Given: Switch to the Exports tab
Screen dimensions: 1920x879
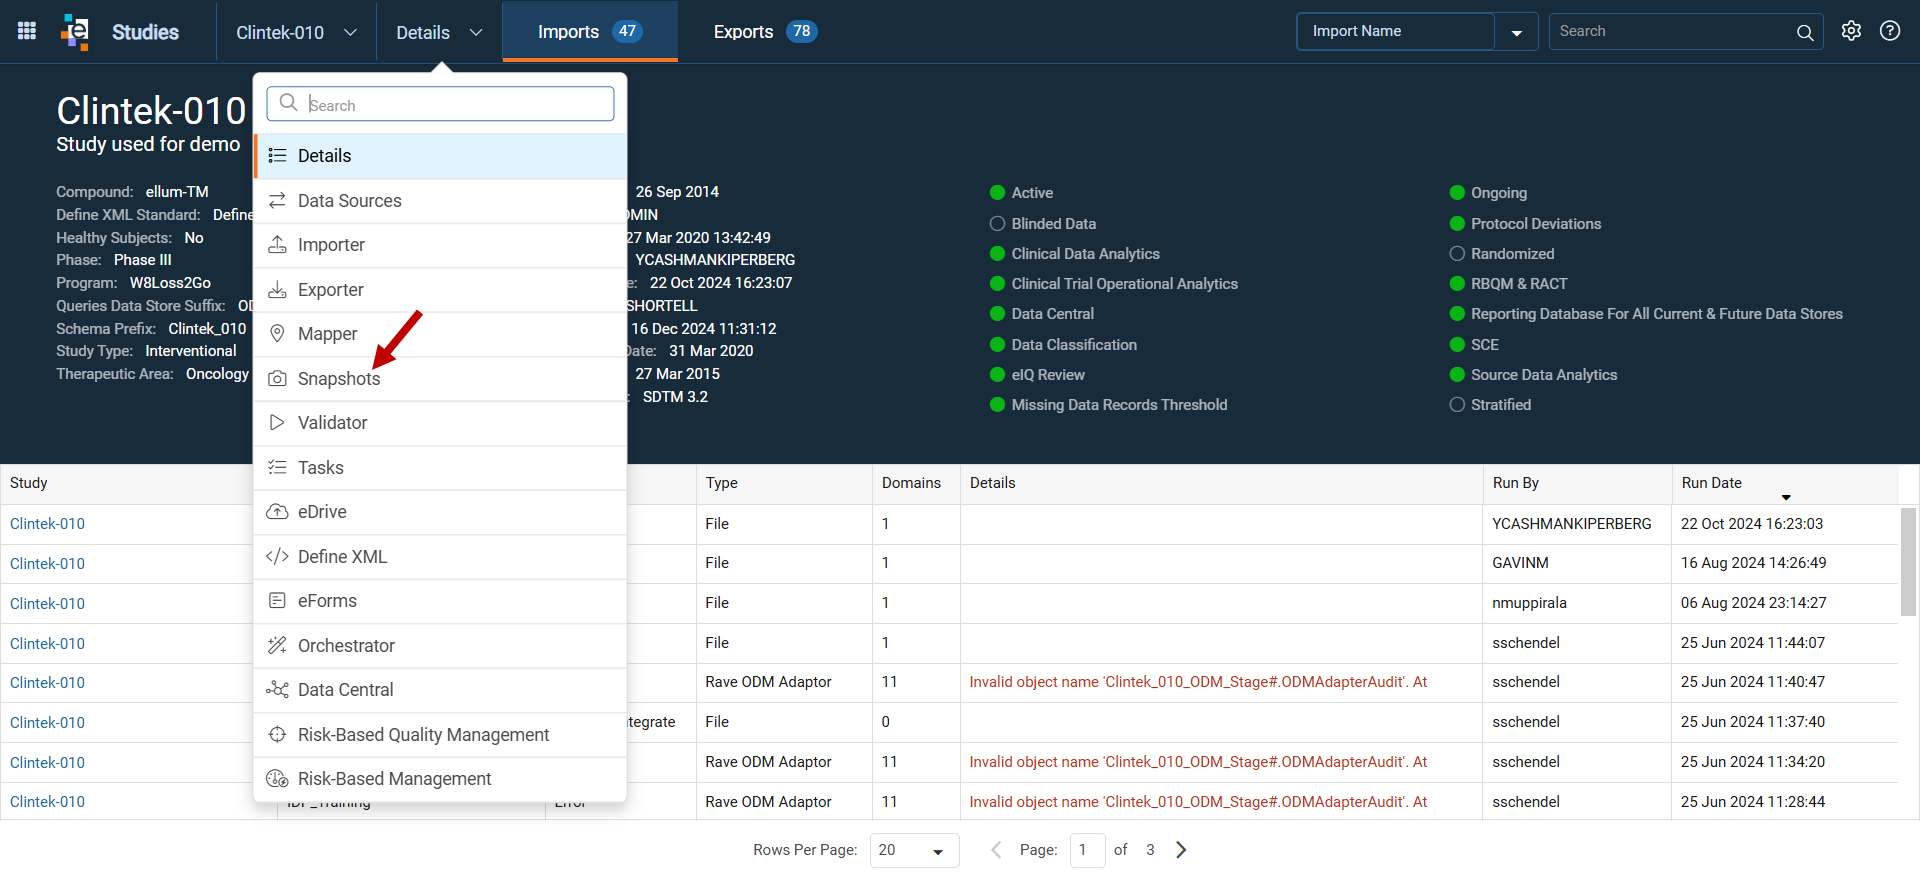Looking at the screenshot, I should tap(765, 32).
